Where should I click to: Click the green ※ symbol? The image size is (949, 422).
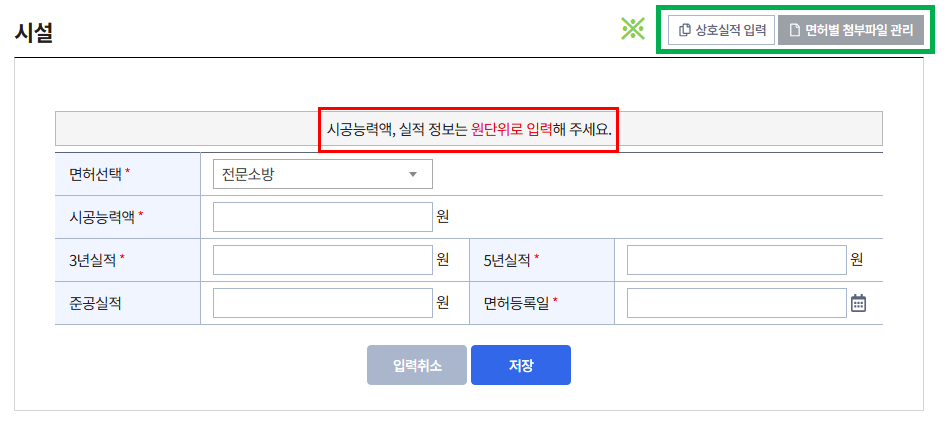pyautogui.click(x=633, y=29)
